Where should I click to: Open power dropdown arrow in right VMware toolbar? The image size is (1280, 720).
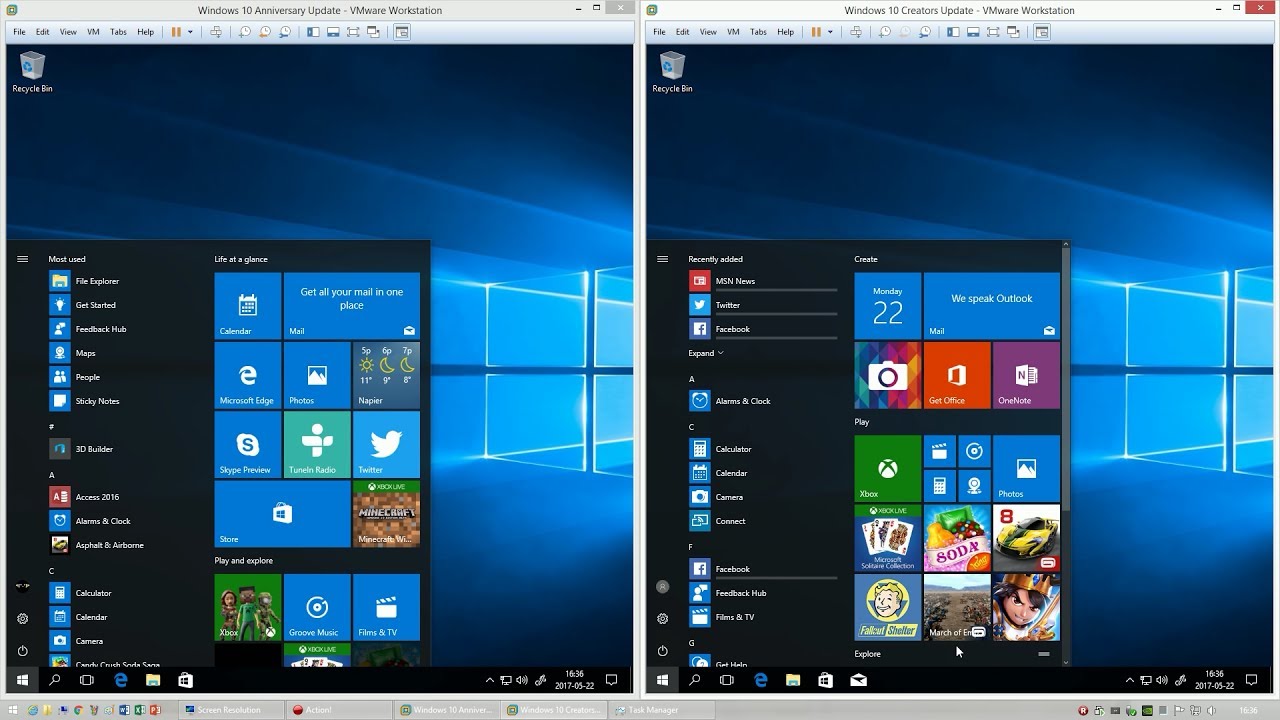coord(830,32)
